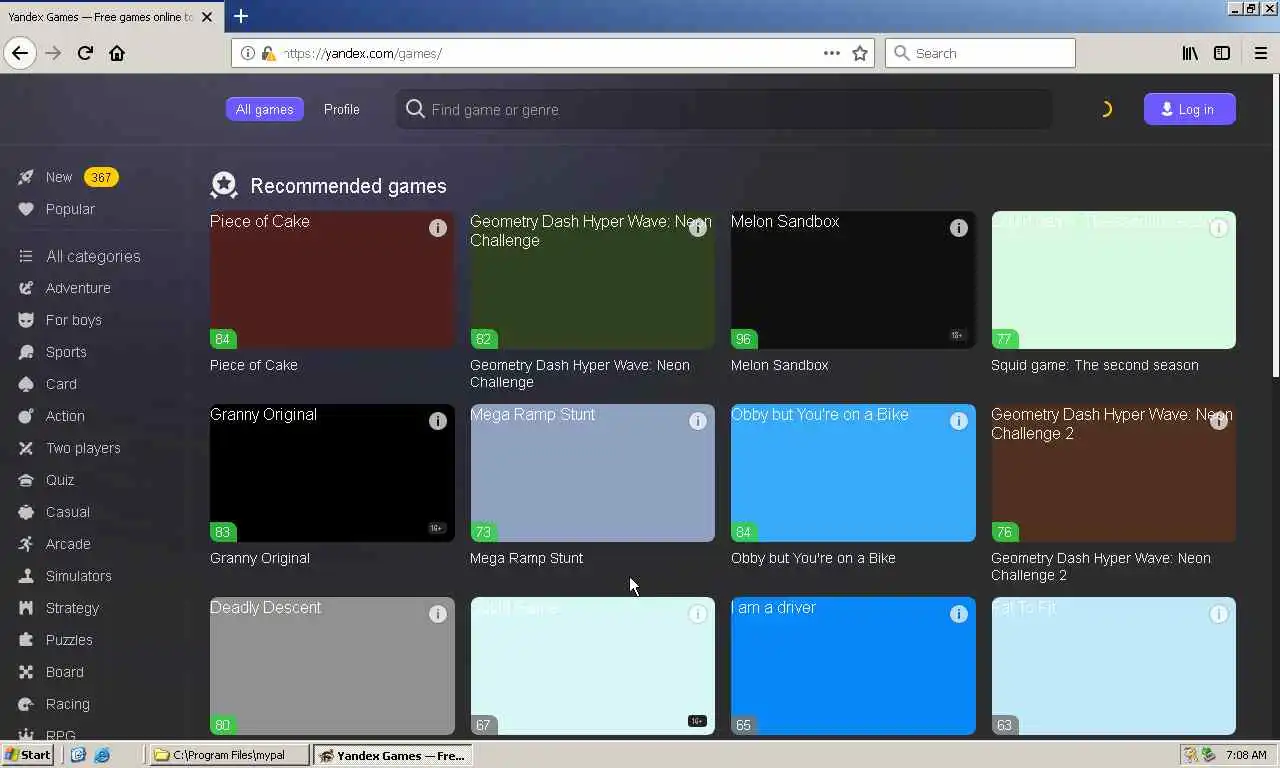
Task: Click the info icon on Mega Ramp Stunt
Action: pyautogui.click(x=698, y=421)
